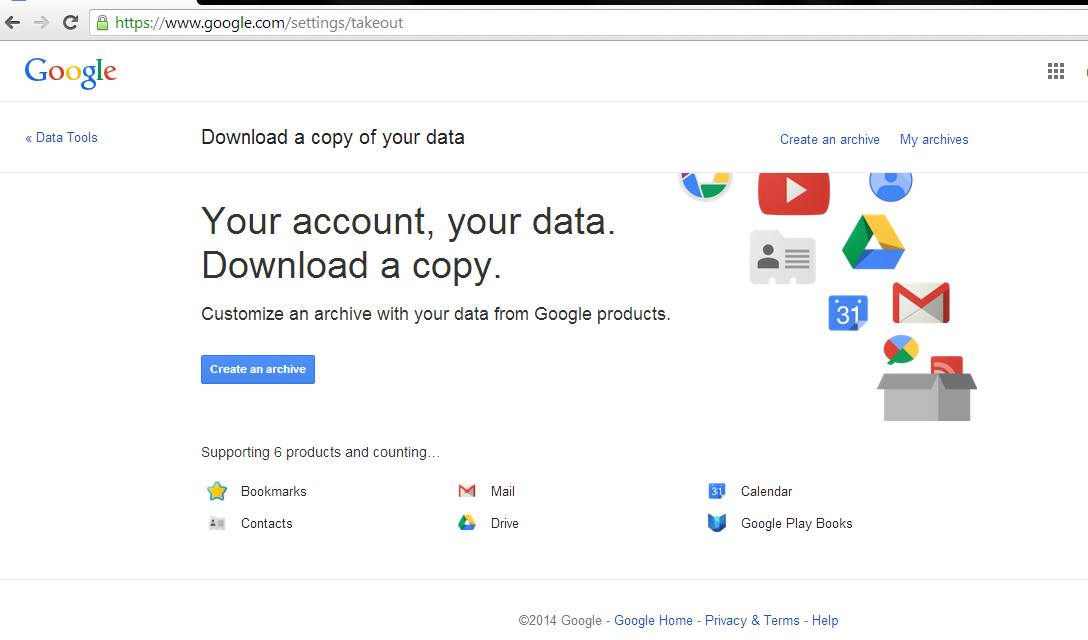
Task: Click the small Contacts icon in list
Action: point(217,523)
